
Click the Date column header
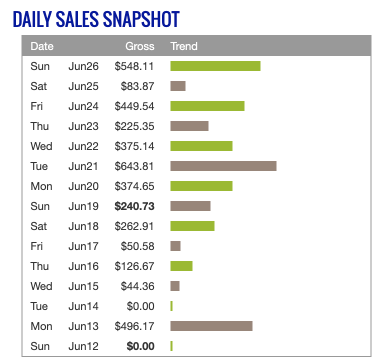(42, 46)
